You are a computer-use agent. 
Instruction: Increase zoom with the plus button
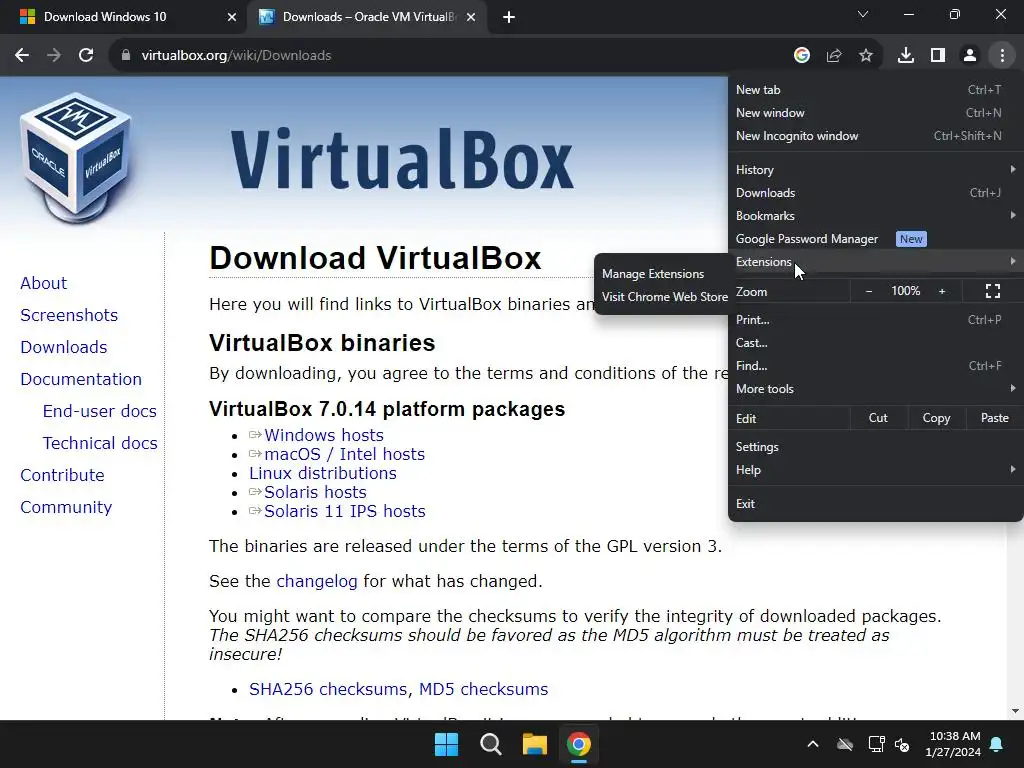coord(942,291)
